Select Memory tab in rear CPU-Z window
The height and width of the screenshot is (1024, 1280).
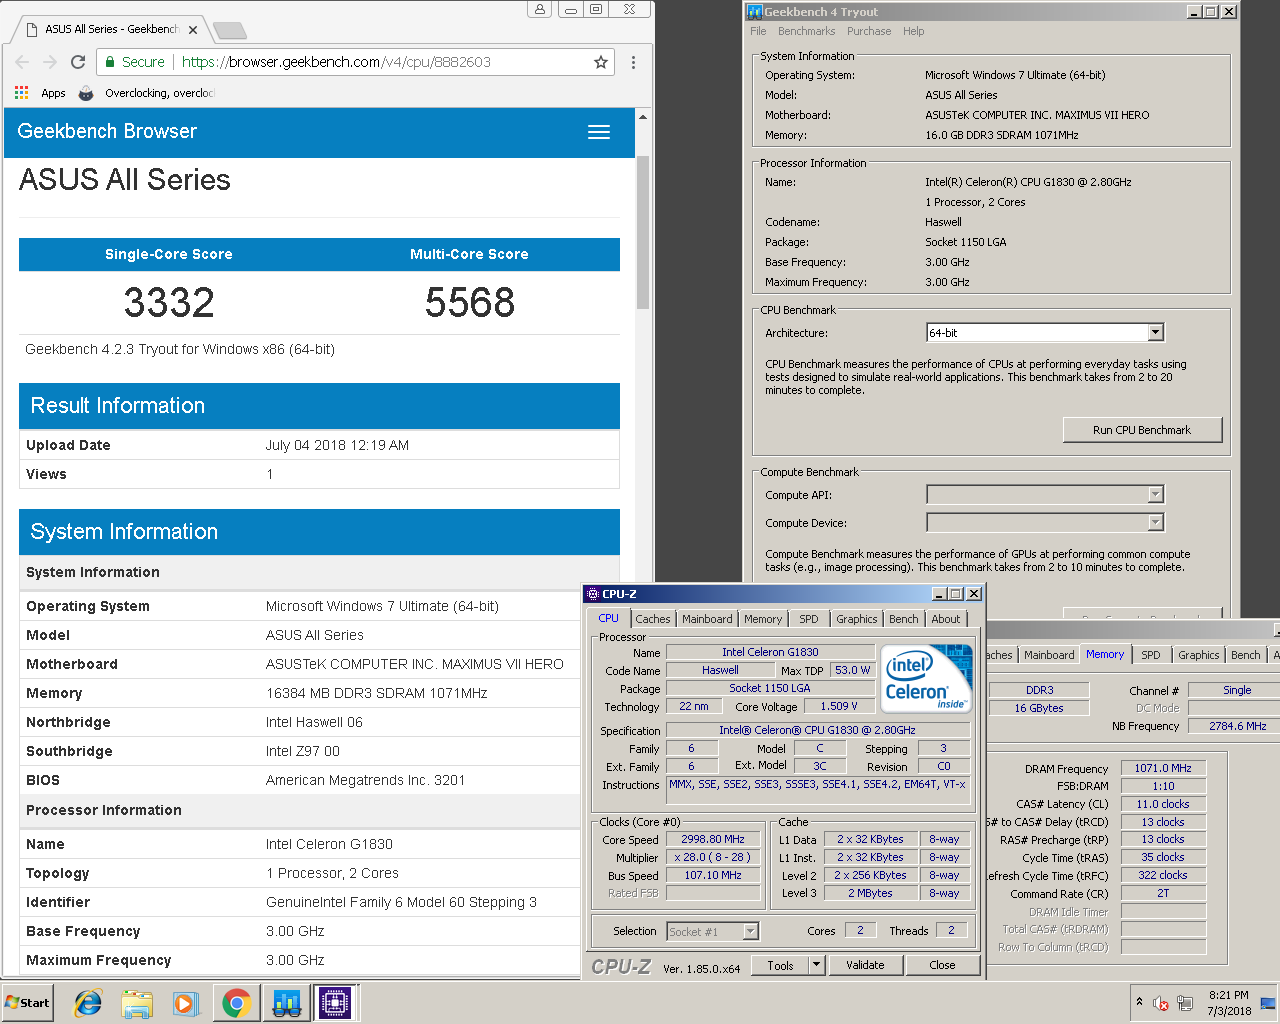(x=1105, y=654)
